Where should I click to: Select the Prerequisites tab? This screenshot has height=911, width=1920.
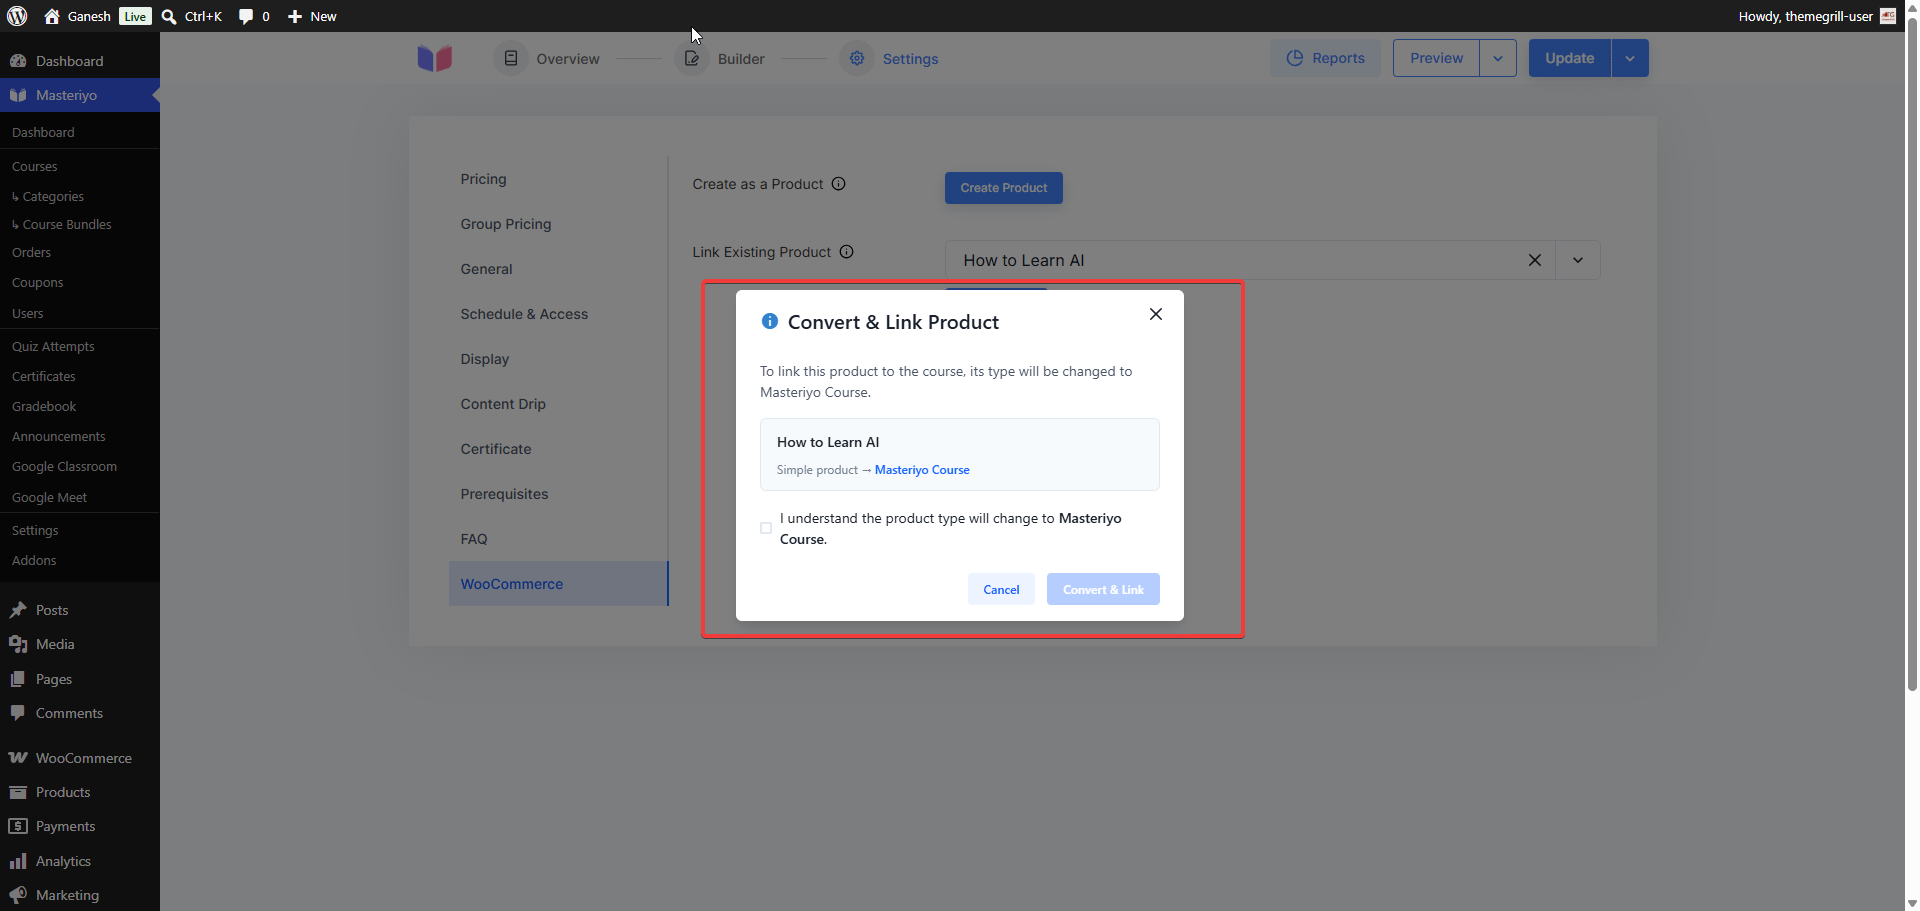pos(558,494)
